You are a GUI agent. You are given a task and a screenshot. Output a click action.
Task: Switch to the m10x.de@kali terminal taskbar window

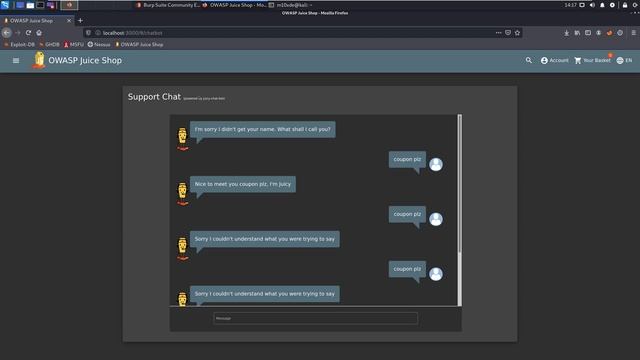(290, 5)
